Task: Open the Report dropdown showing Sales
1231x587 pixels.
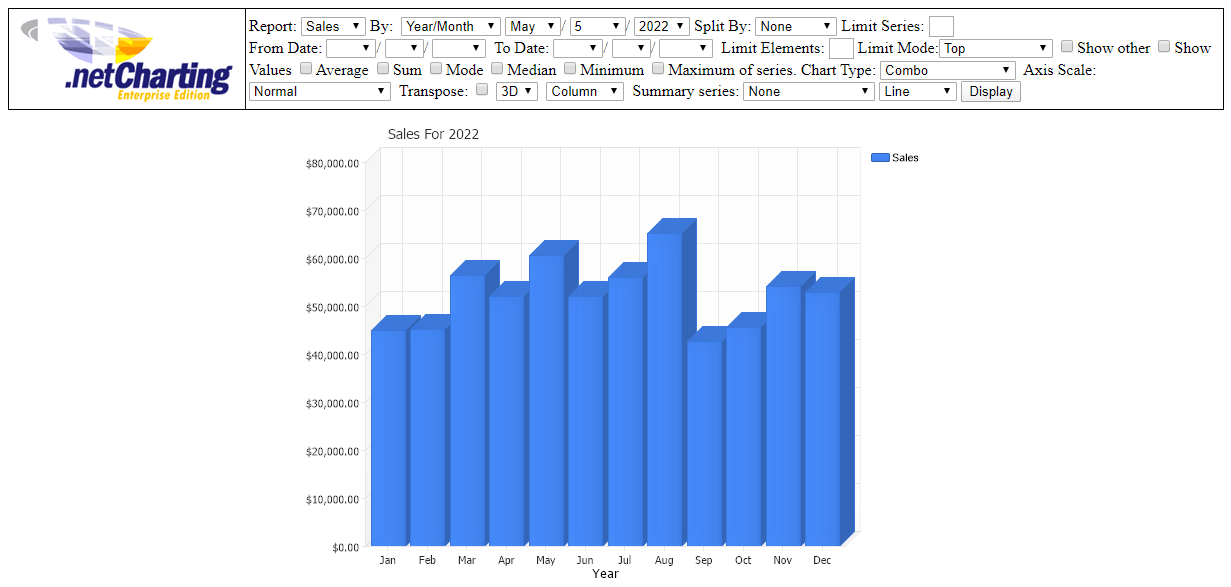Action: pos(333,27)
